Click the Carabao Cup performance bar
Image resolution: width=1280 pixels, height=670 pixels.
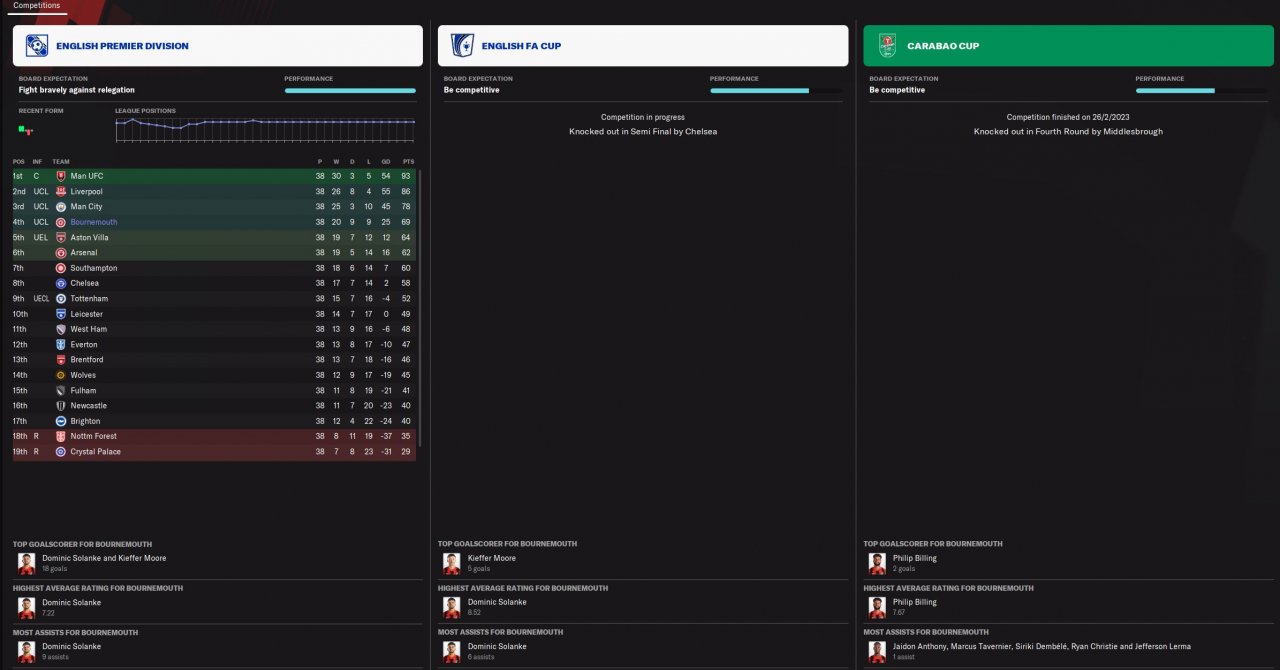pyautogui.click(x=1201, y=91)
